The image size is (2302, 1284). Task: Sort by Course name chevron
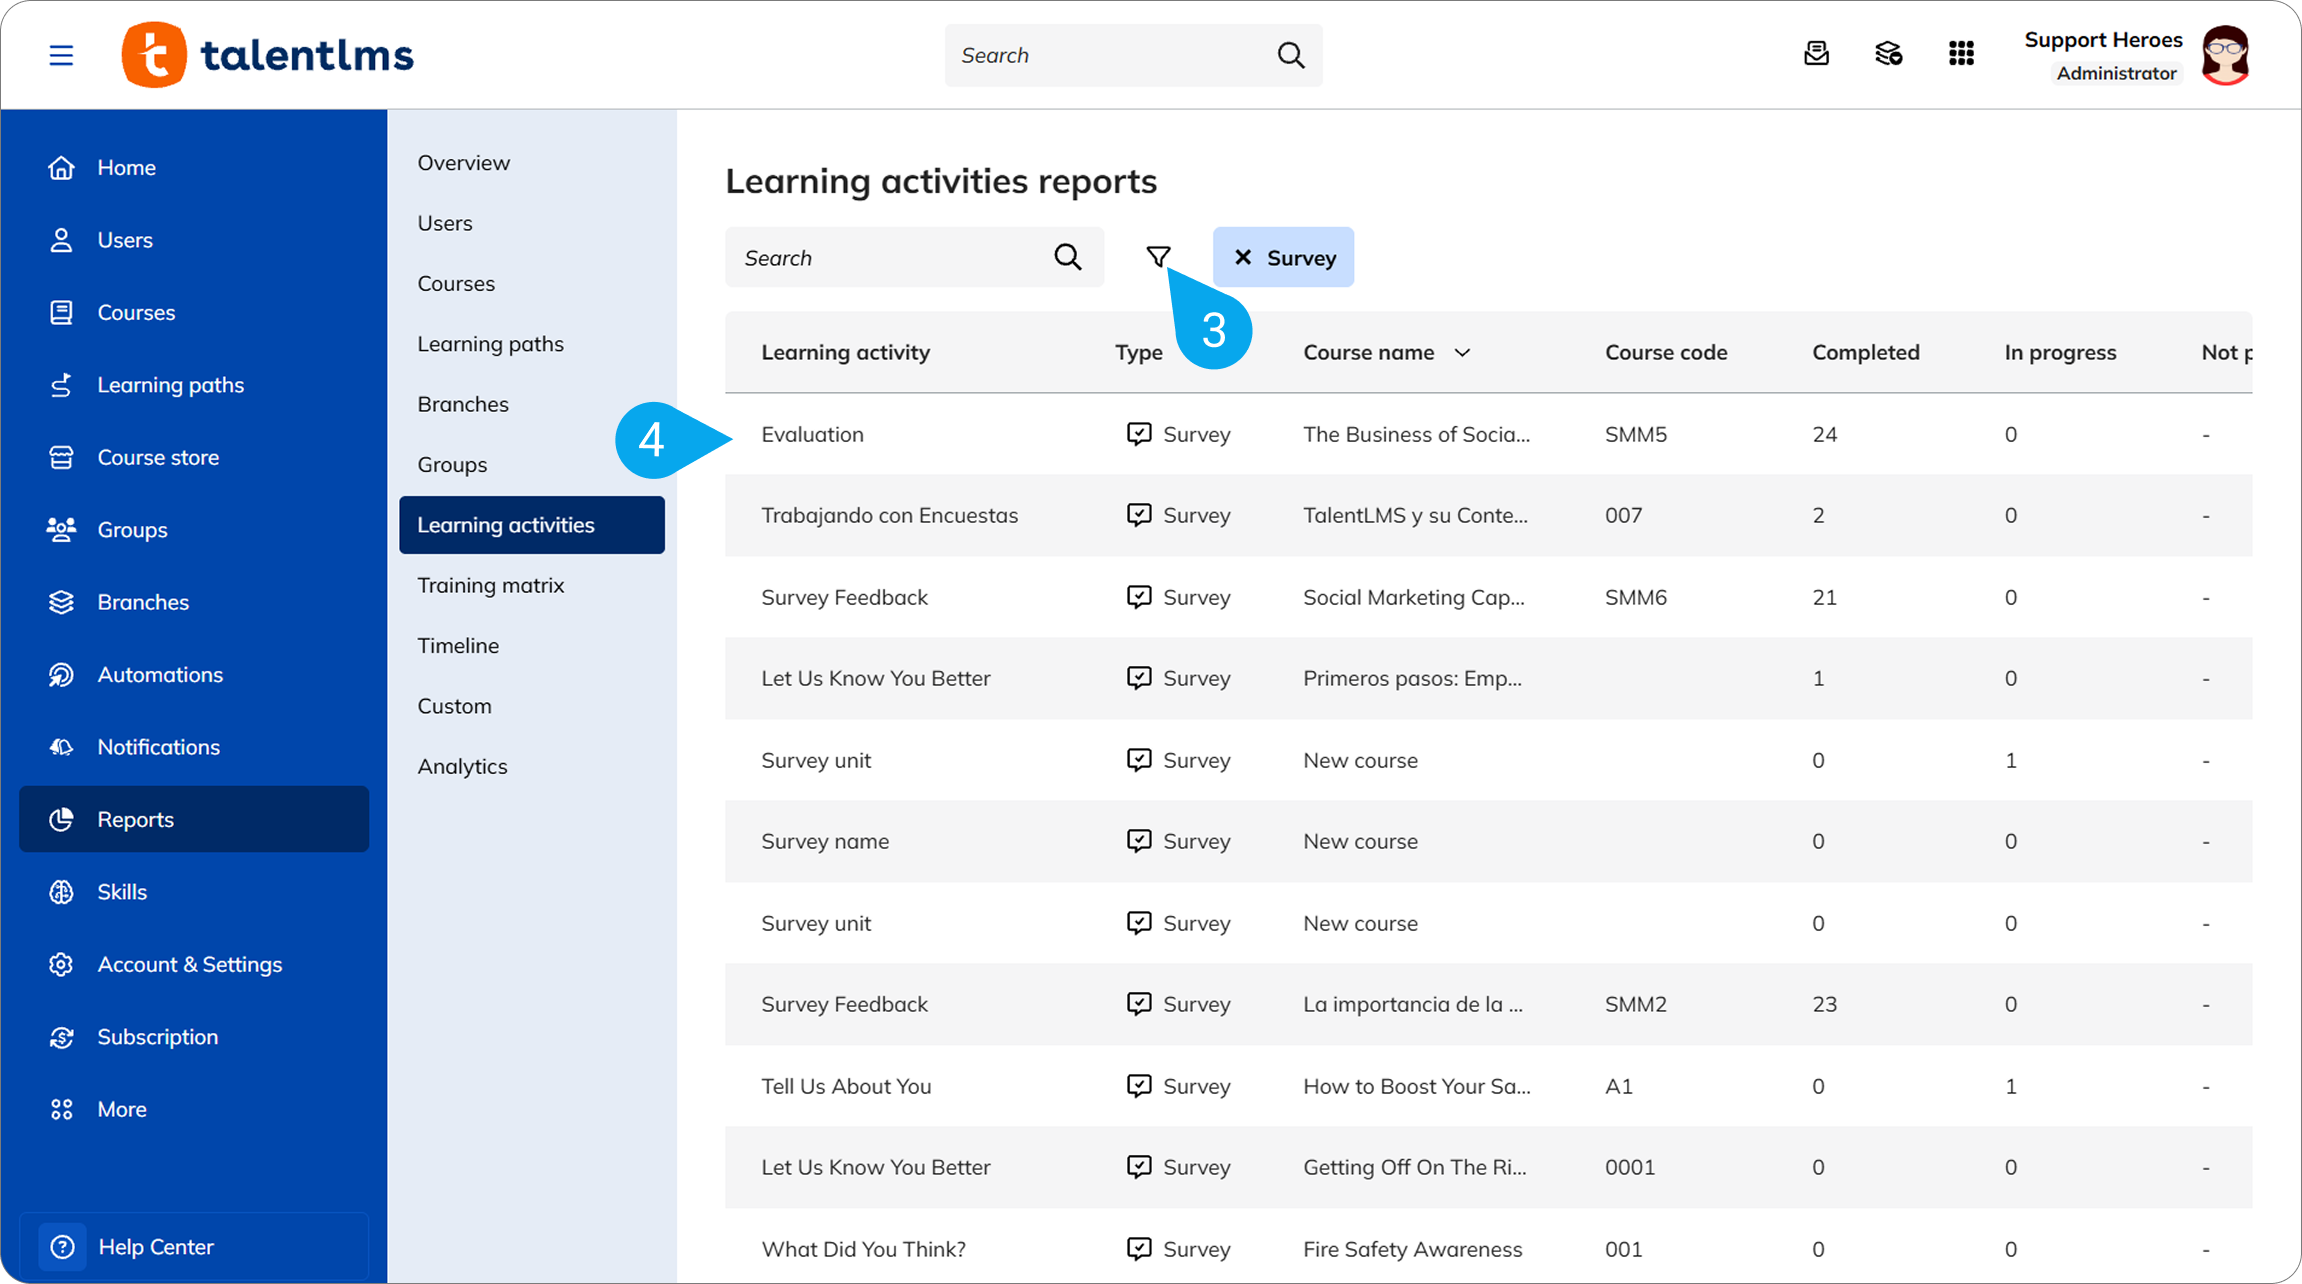pos(1462,353)
